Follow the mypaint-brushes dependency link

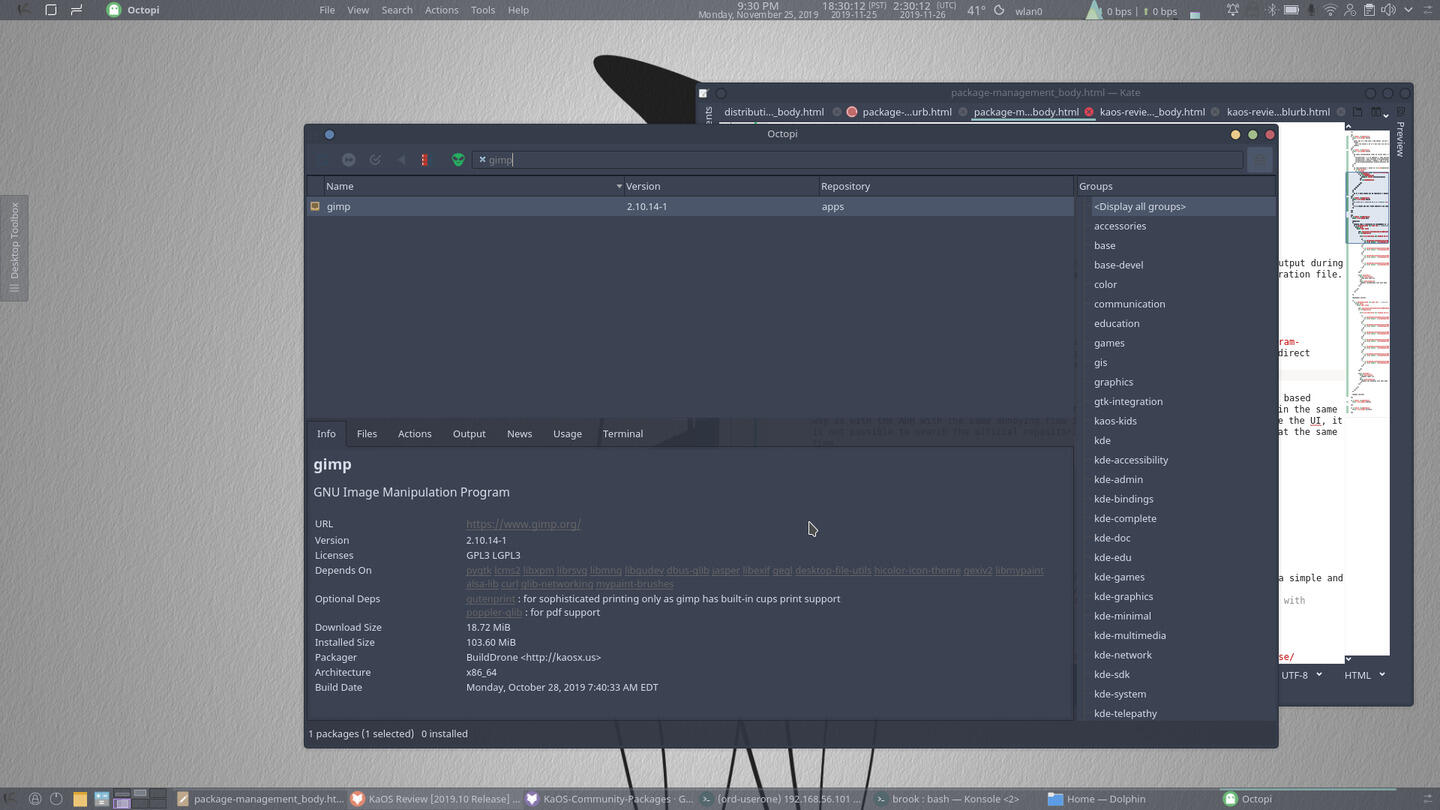point(634,584)
